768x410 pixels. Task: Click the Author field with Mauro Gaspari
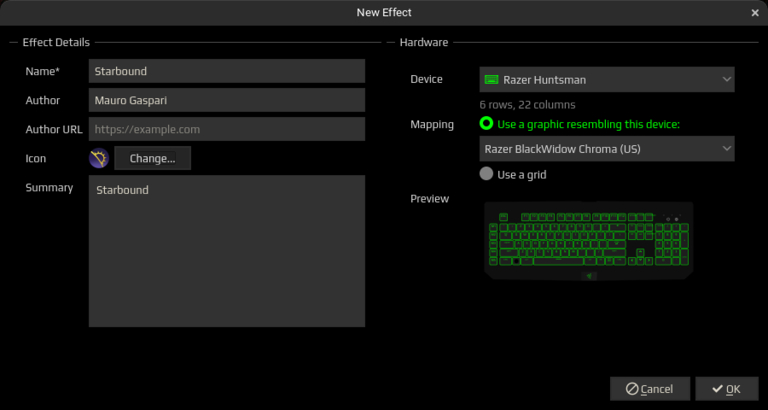(227, 100)
